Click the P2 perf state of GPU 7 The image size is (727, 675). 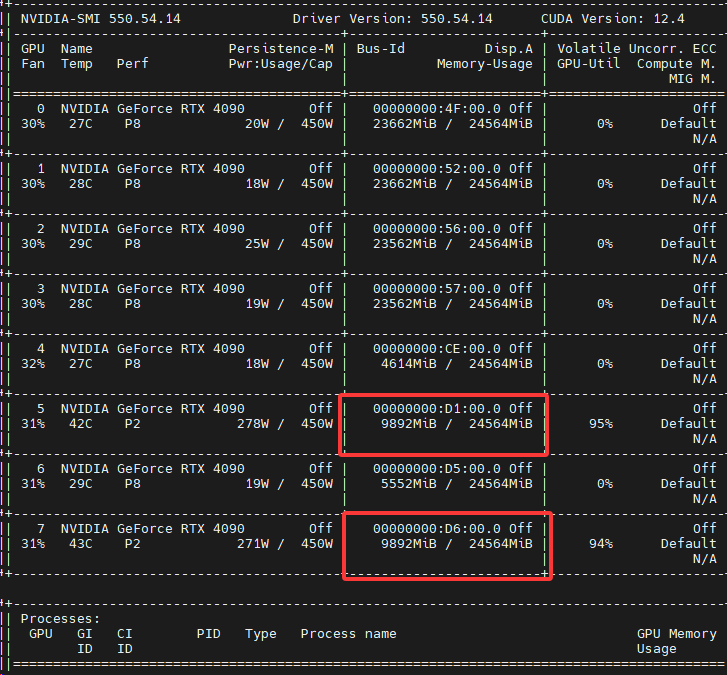pos(133,544)
